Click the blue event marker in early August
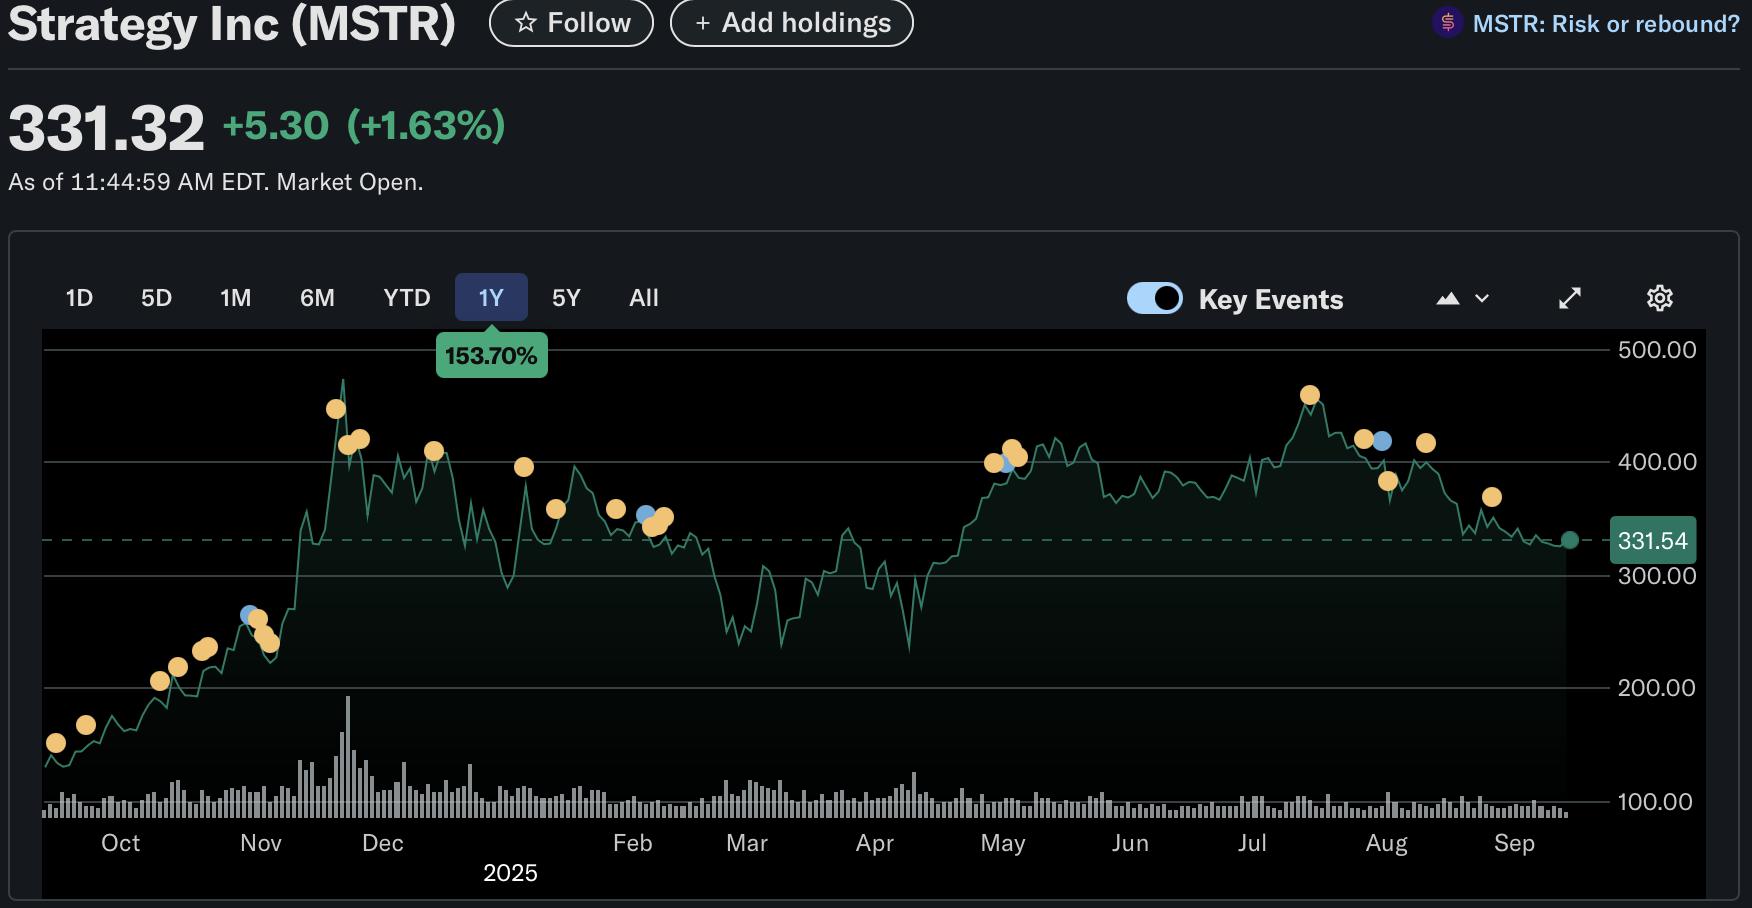Screen dimensions: 1752x908 click(x=1382, y=441)
